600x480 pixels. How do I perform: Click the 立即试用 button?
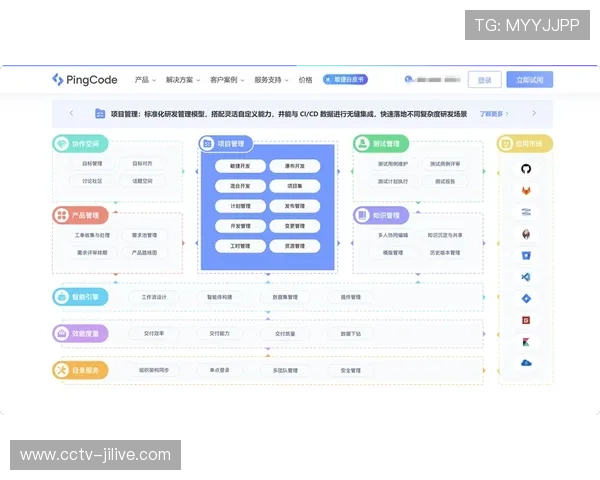[x=530, y=80]
